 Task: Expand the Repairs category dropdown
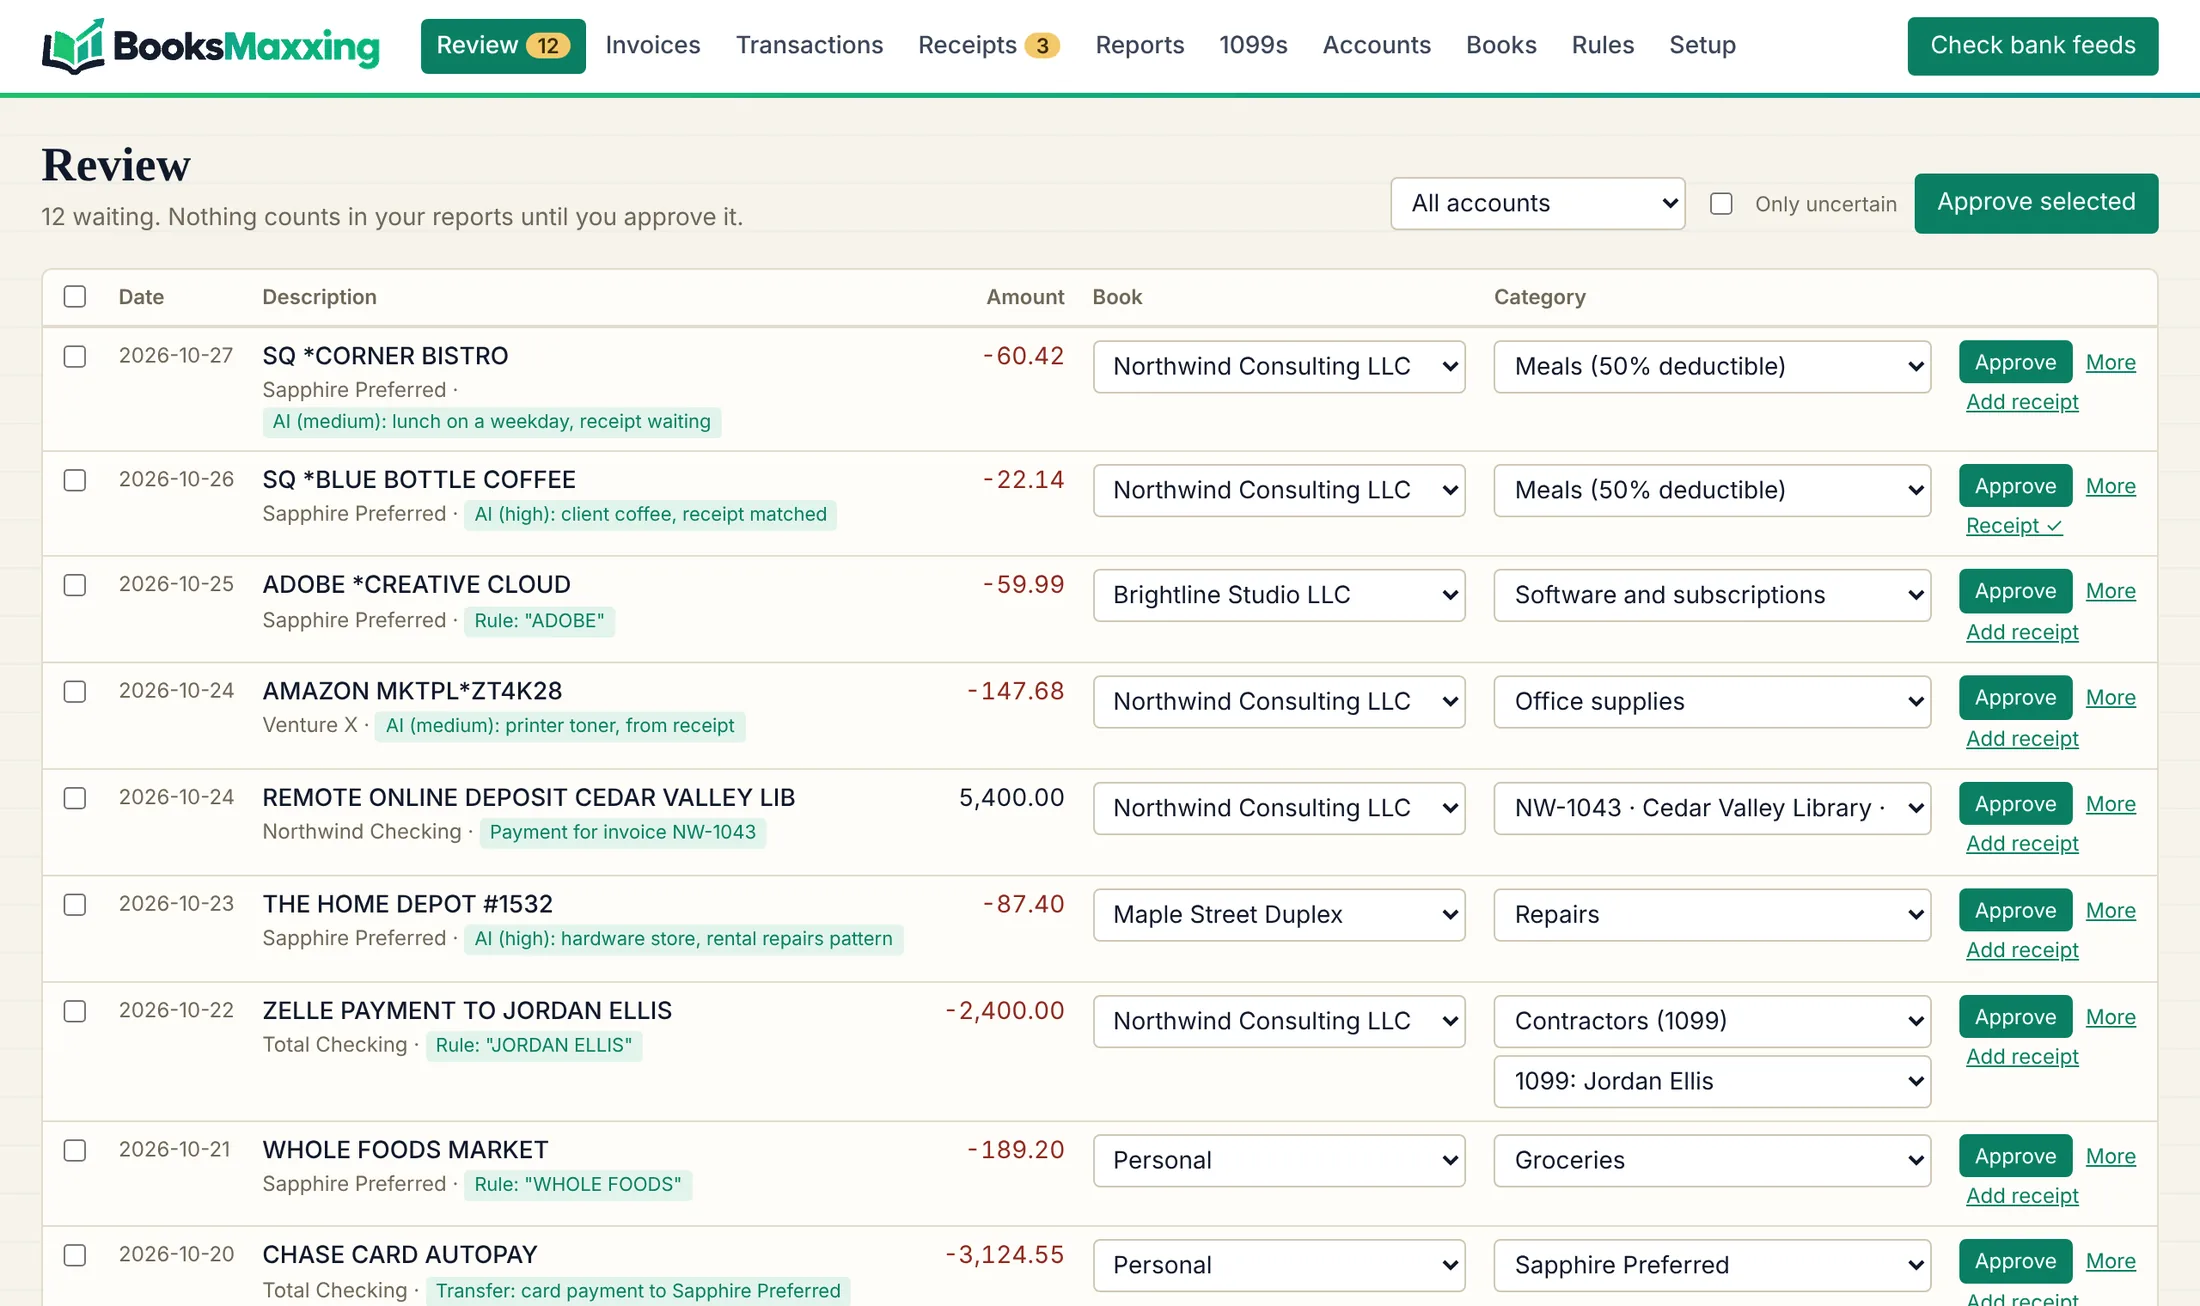1712,915
